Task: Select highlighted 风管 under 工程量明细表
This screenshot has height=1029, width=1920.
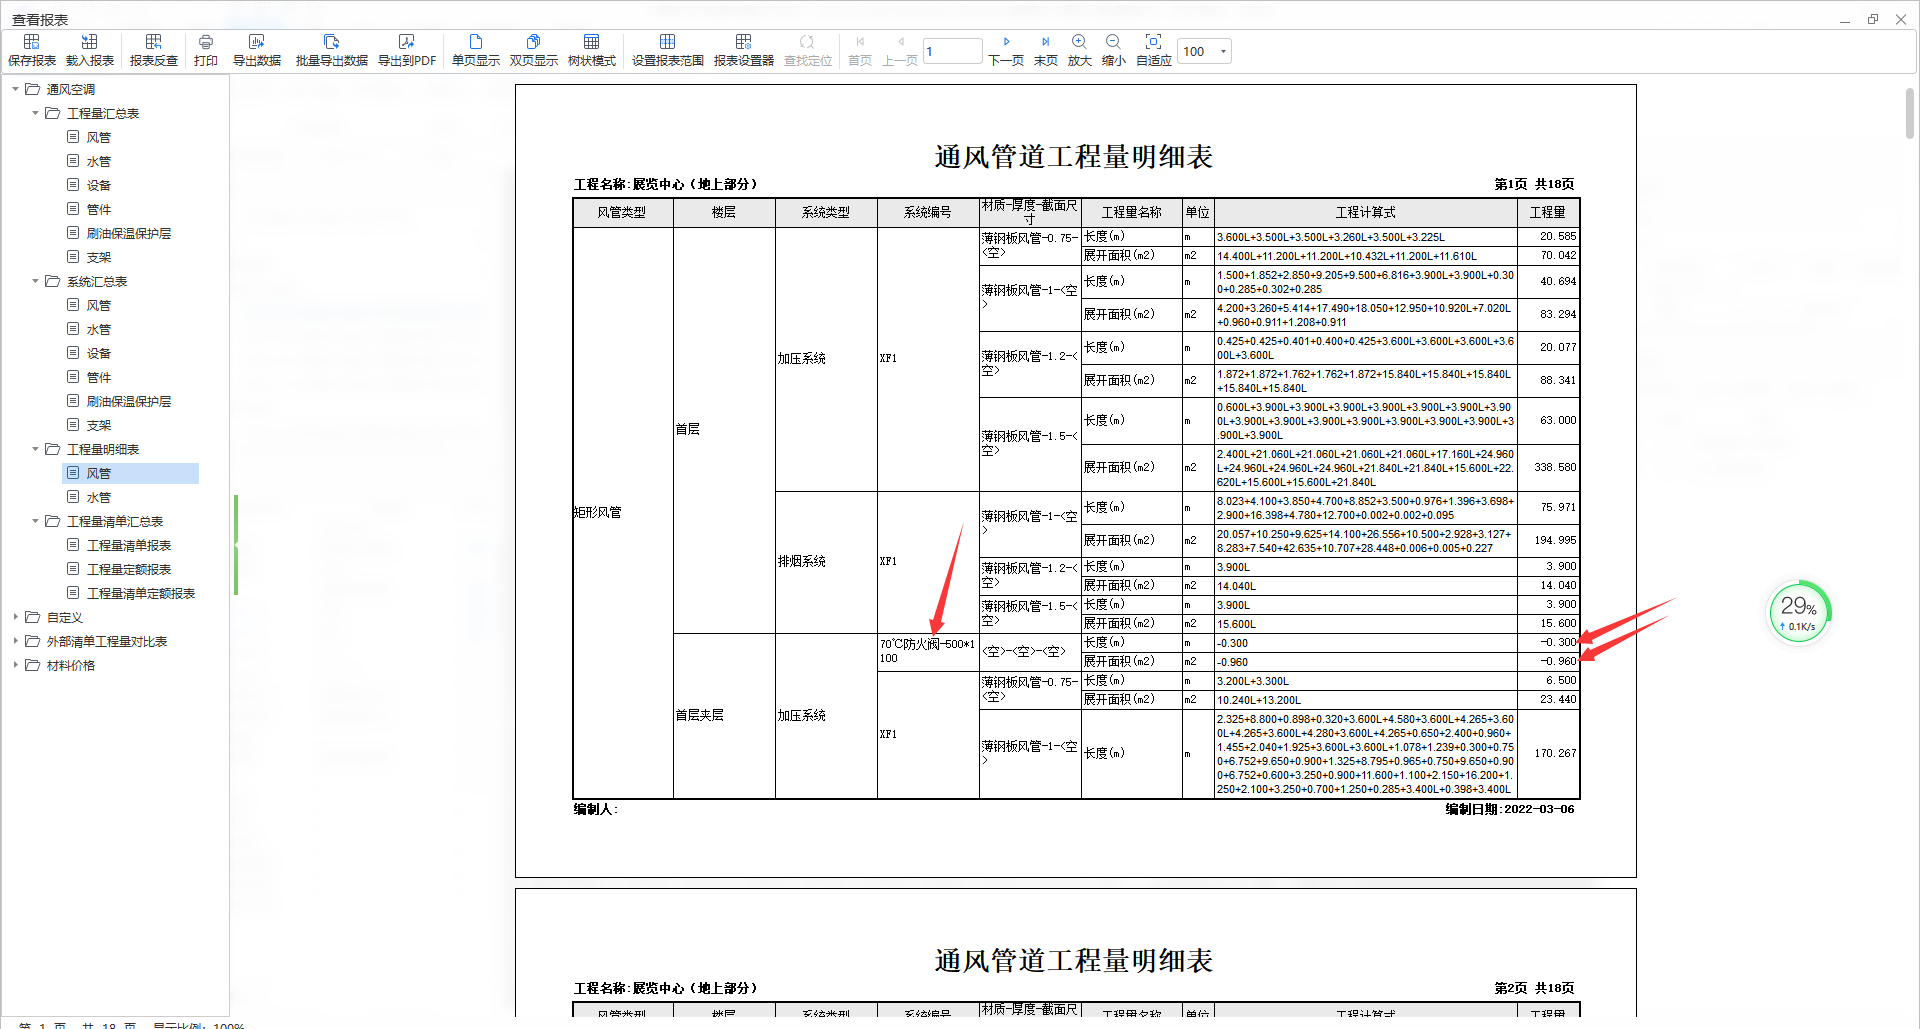Action: [131, 473]
